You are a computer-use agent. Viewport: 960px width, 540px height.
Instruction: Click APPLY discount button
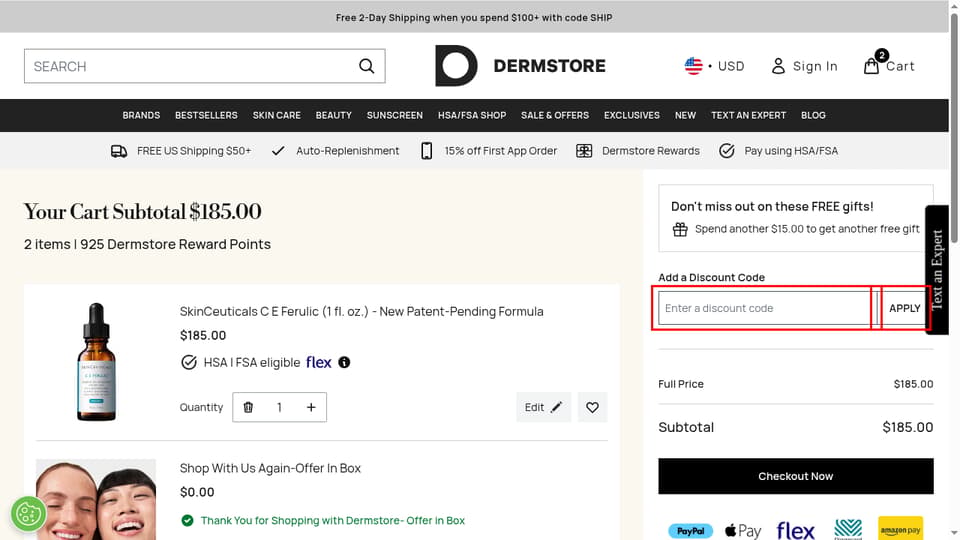[x=904, y=308]
